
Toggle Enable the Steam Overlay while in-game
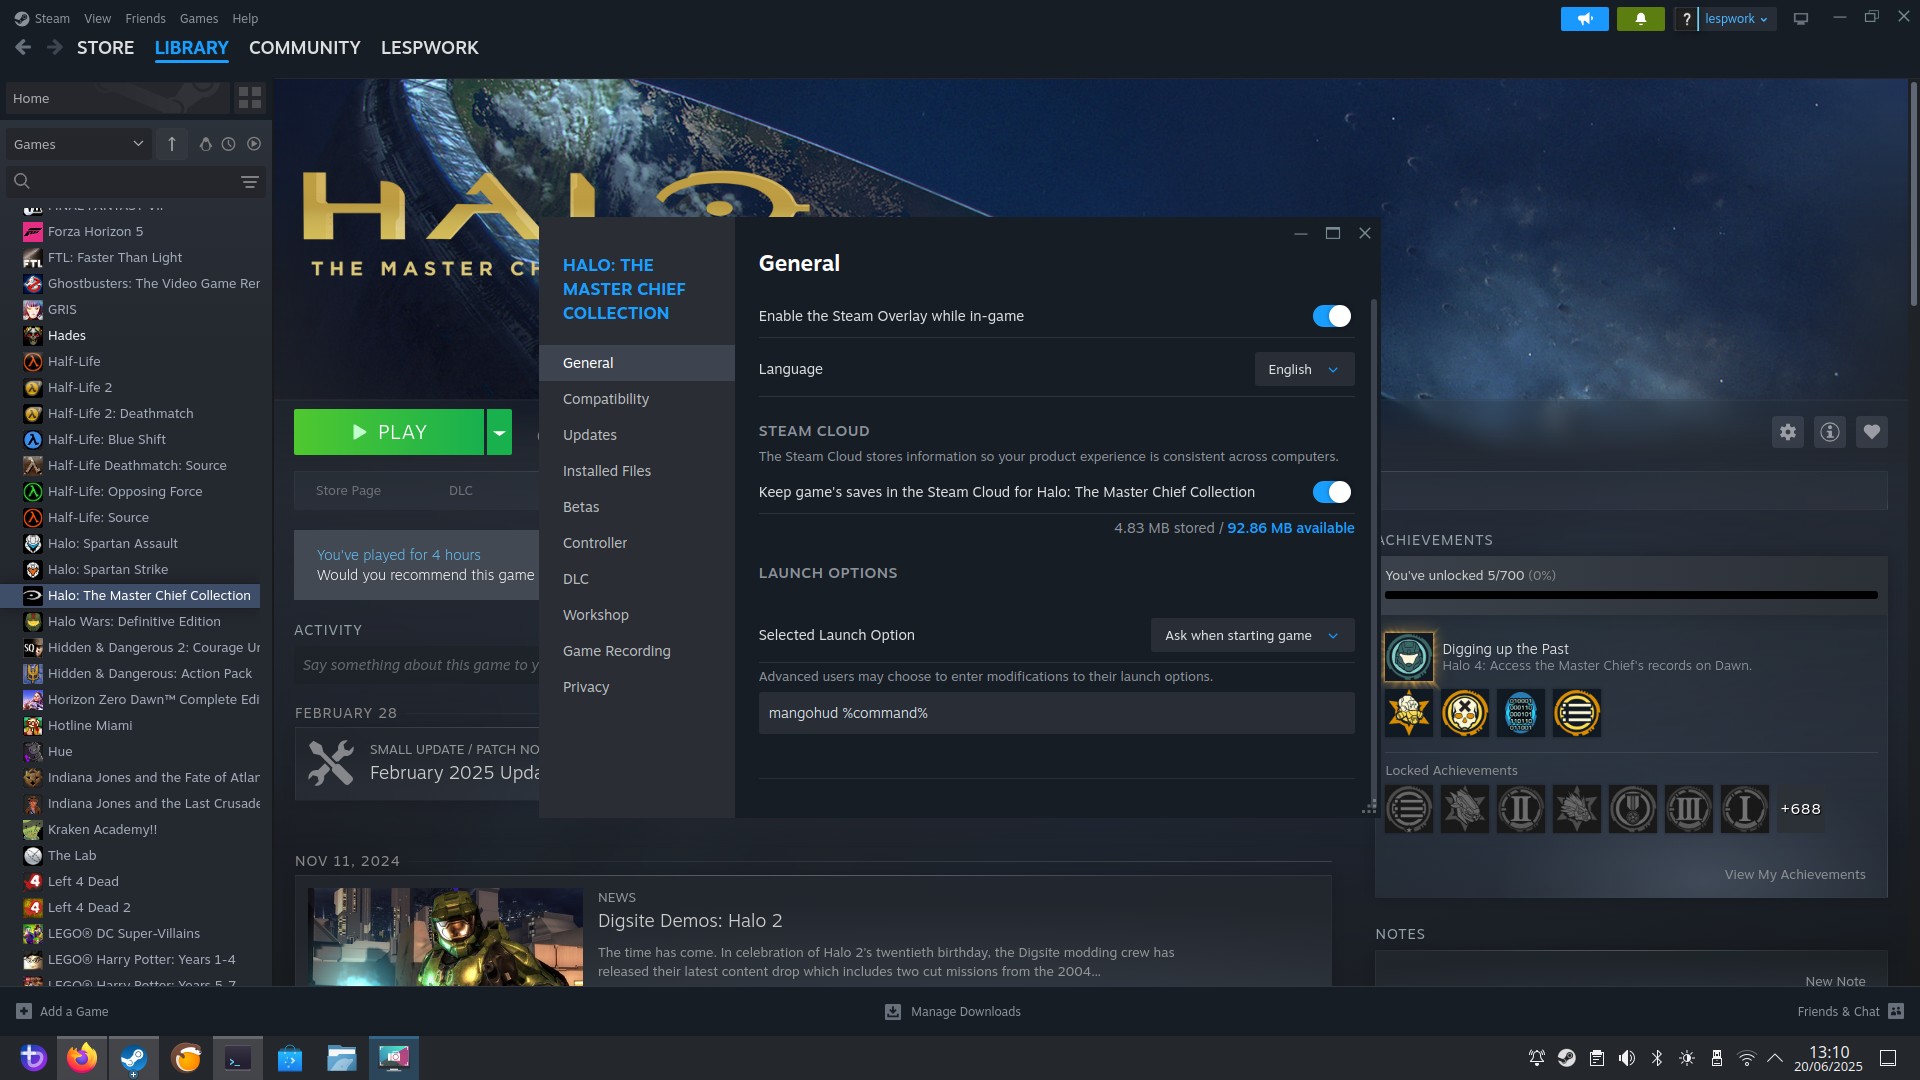1332,316
